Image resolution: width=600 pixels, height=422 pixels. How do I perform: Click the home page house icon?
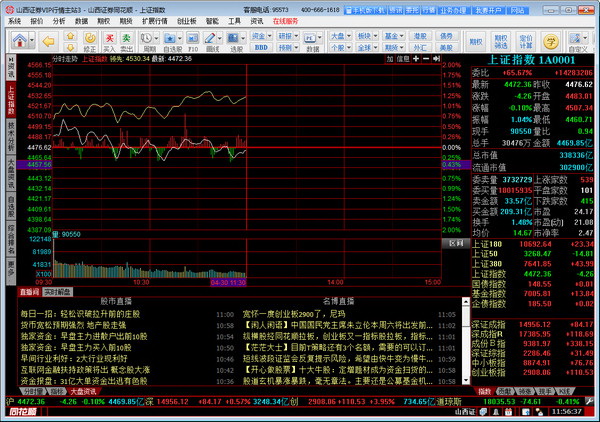[x=20, y=40]
